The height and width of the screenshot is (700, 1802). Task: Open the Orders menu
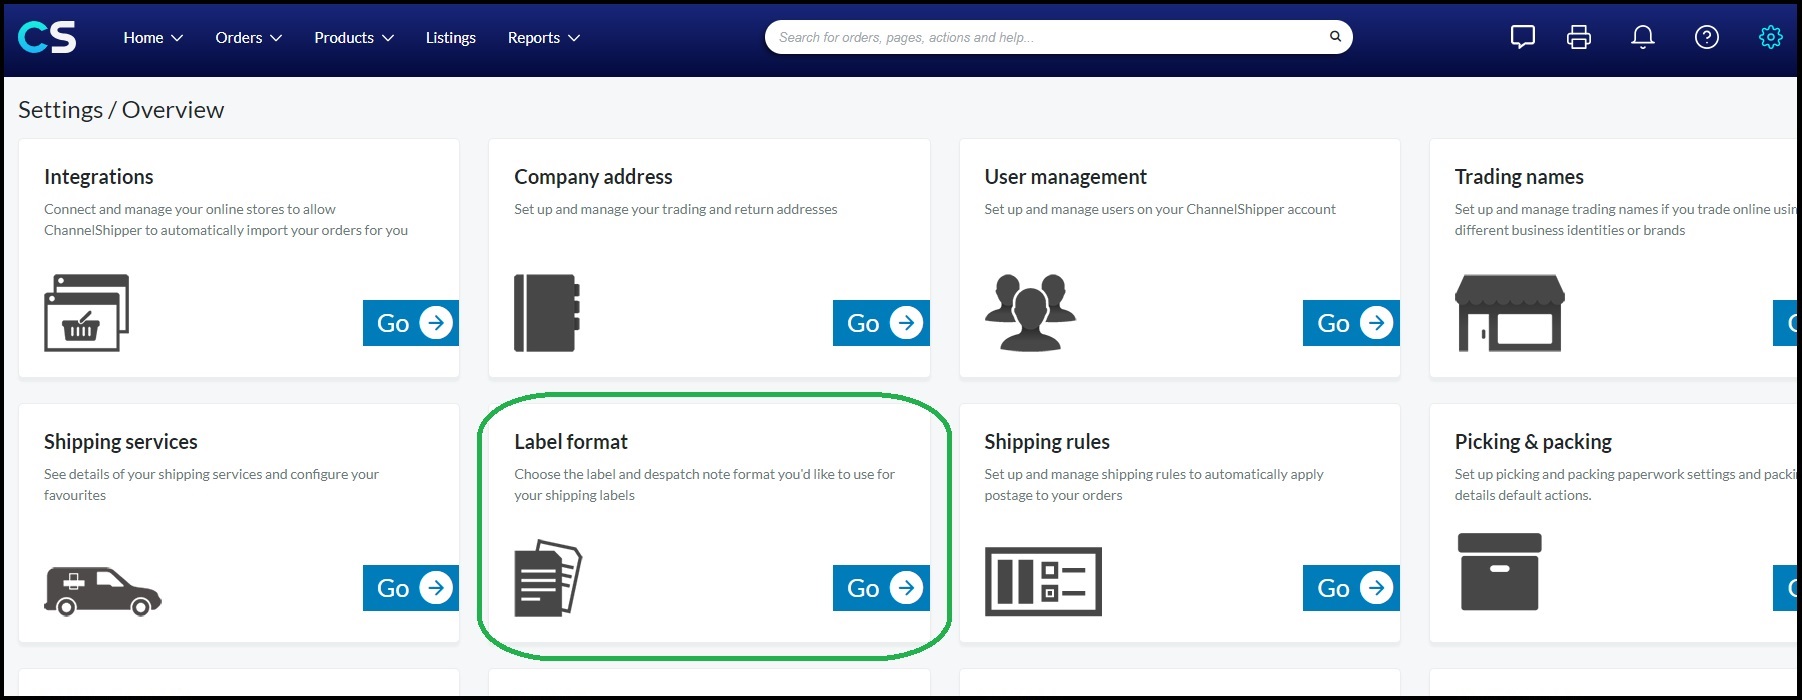point(249,38)
